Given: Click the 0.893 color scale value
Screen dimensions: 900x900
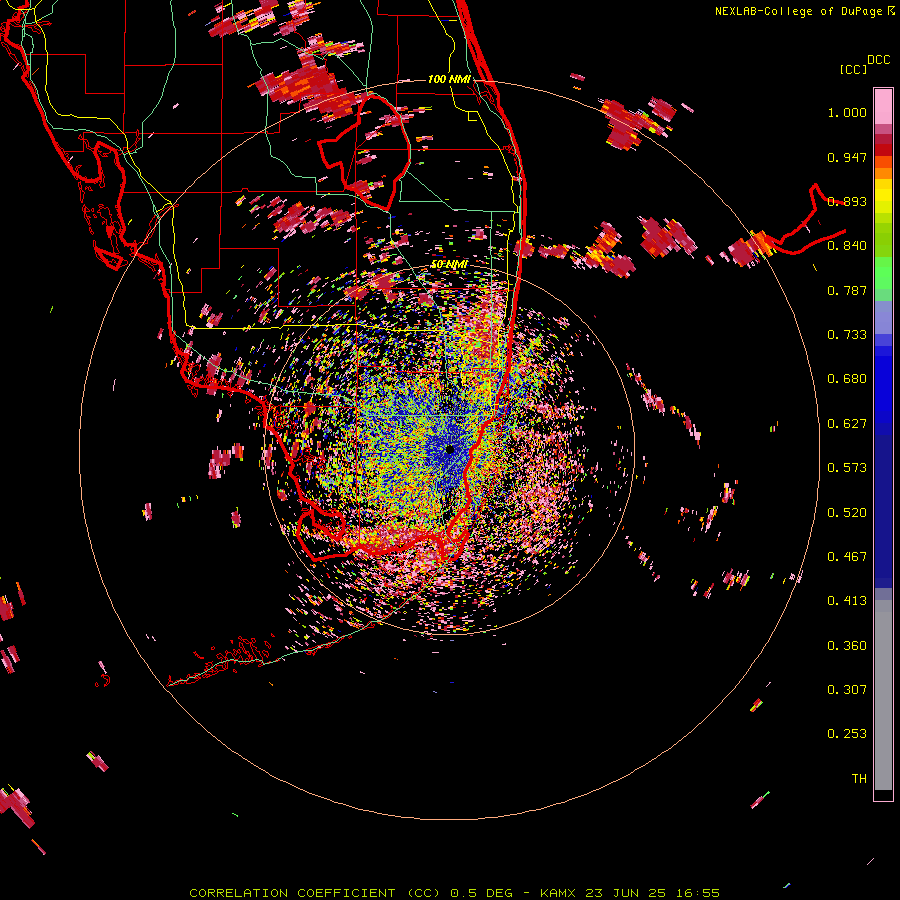Looking at the screenshot, I should (847, 201).
